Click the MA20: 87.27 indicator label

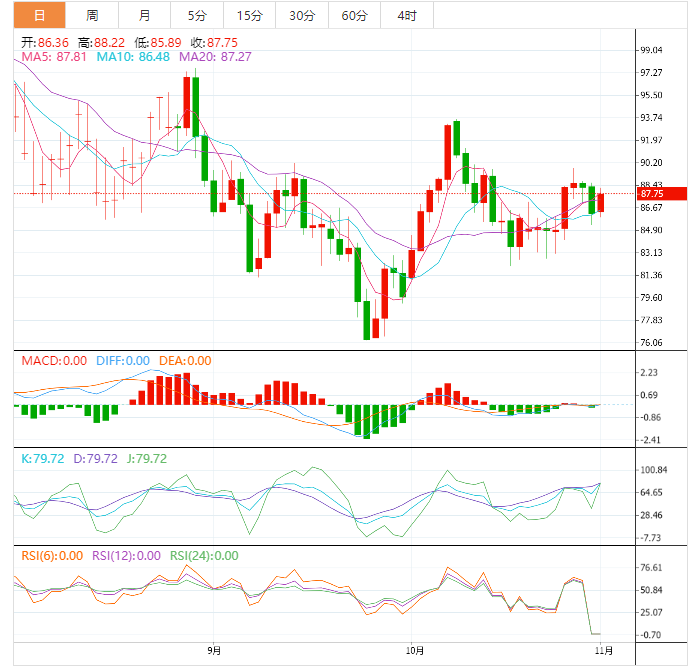tap(215, 57)
